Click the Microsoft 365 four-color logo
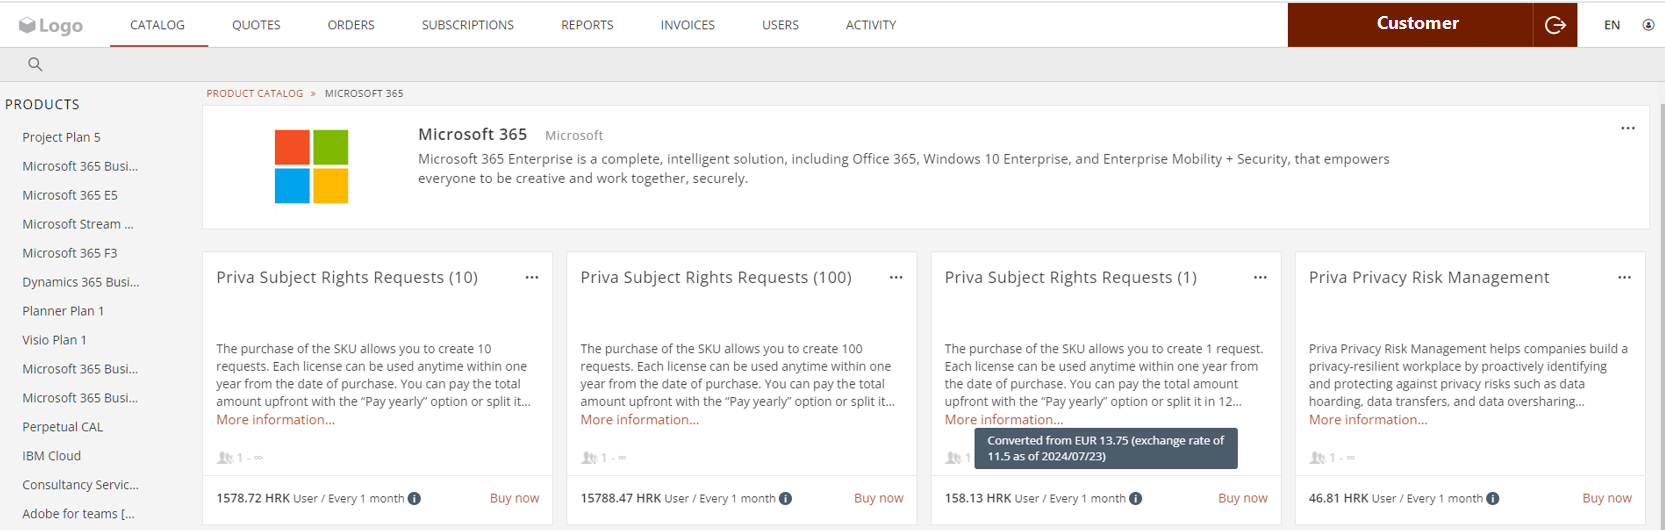This screenshot has height=530, width=1665. point(311,166)
